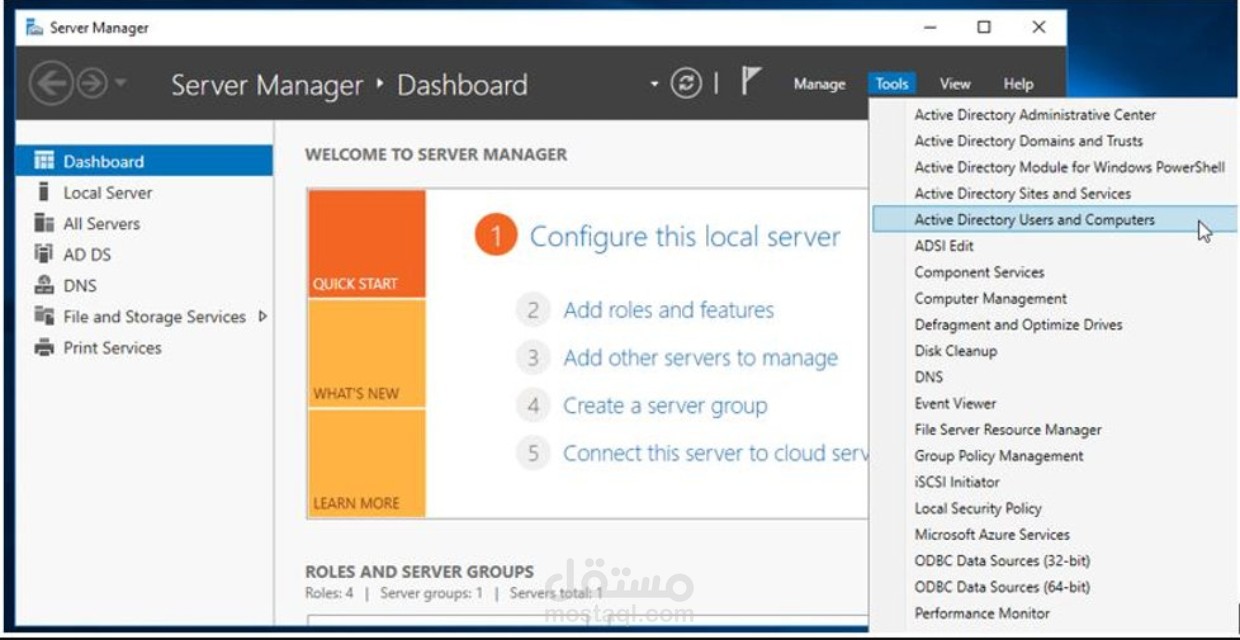Image resolution: width=1240 pixels, height=640 pixels.
Task: Select Local Server in the sidebar
Action: point(144,192)
